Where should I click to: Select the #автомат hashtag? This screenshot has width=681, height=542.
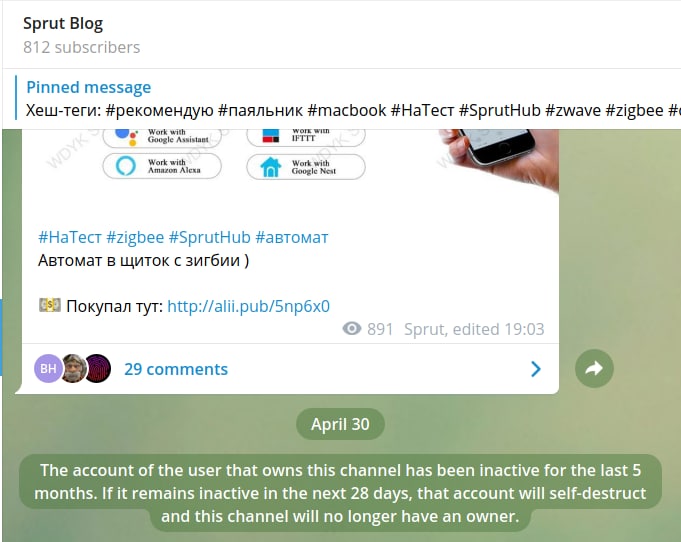pyautogui.click(x=292, y=238)
